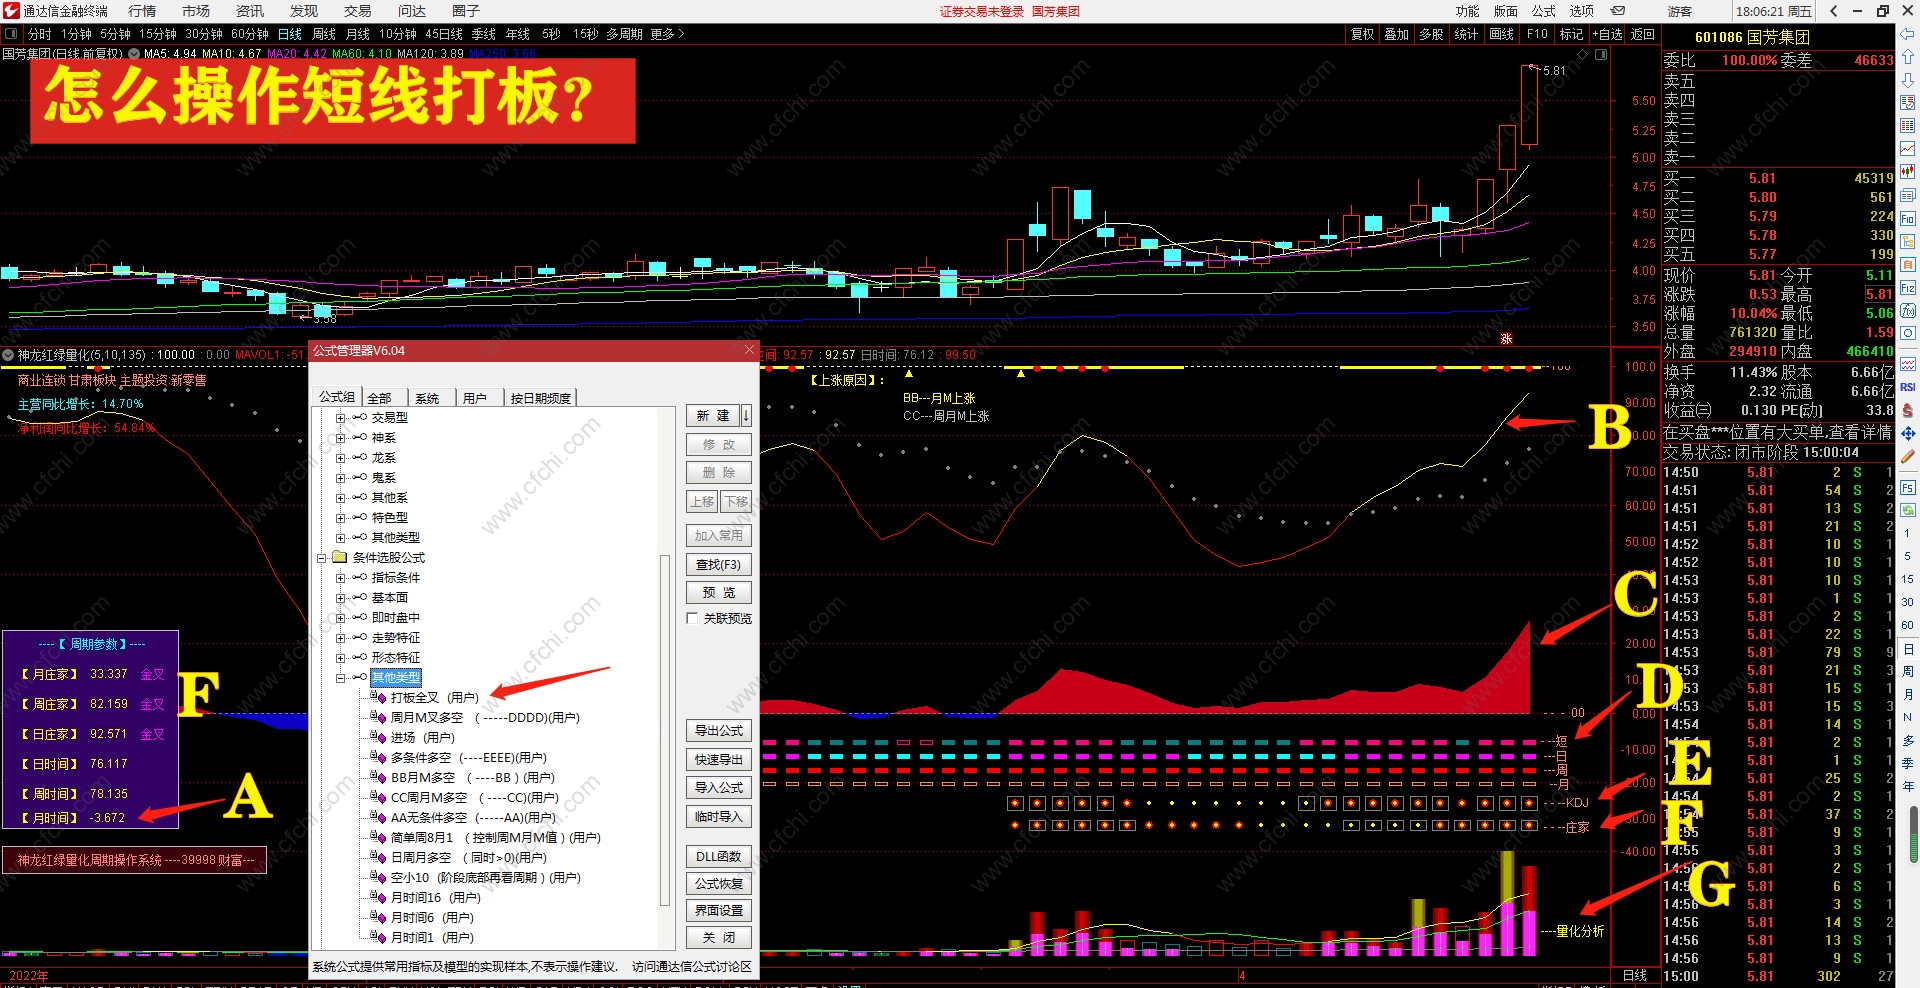Screen dimensions: 1920x988
Task: Expand the 指标条件 tree node
Action: click(x=340, y=578)
